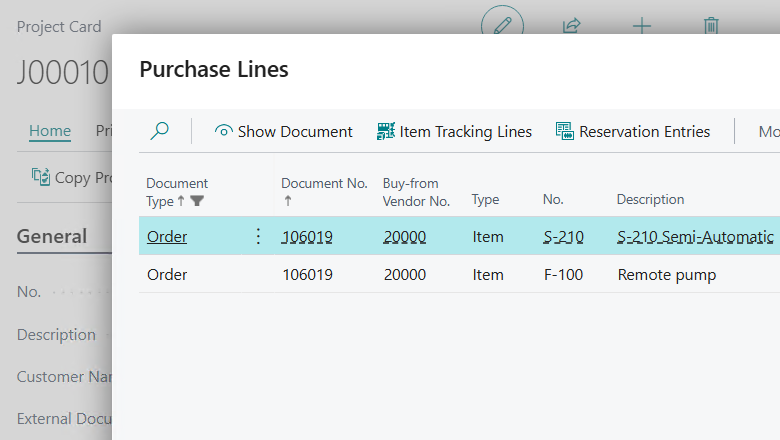This screenshot has height=440, width=780.
Task: Click the filter funnel on Document Type column
Action: click(x=197, y=201)
